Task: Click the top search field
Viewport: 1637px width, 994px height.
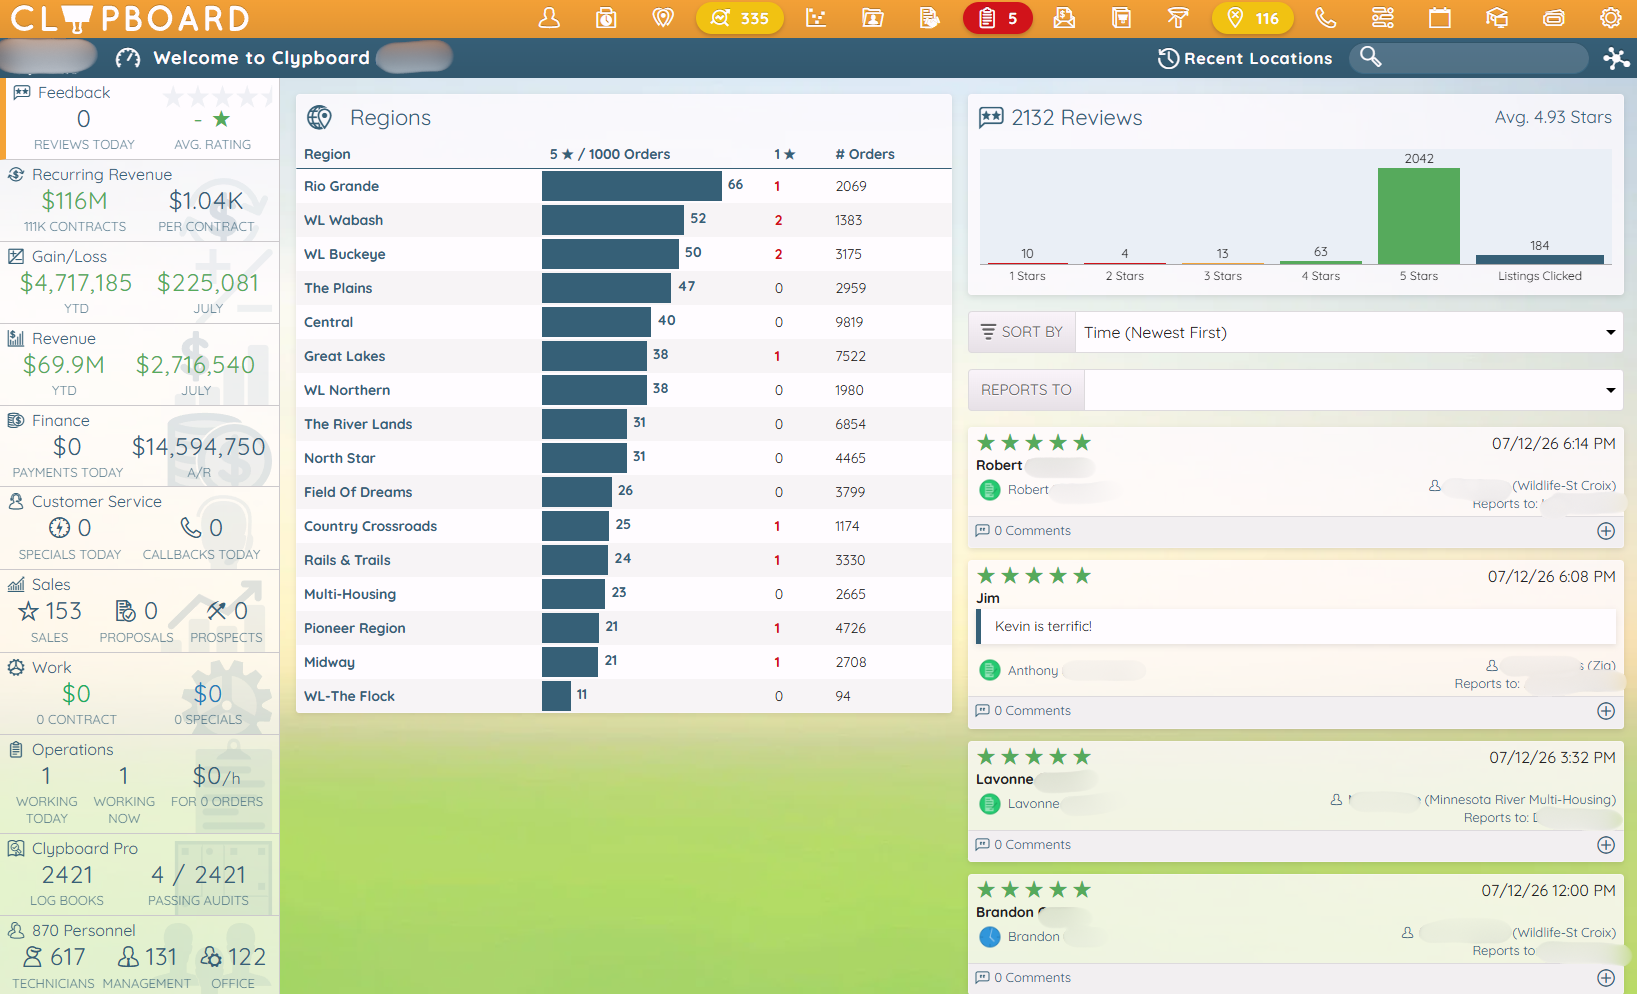Action: point(1468,58)
